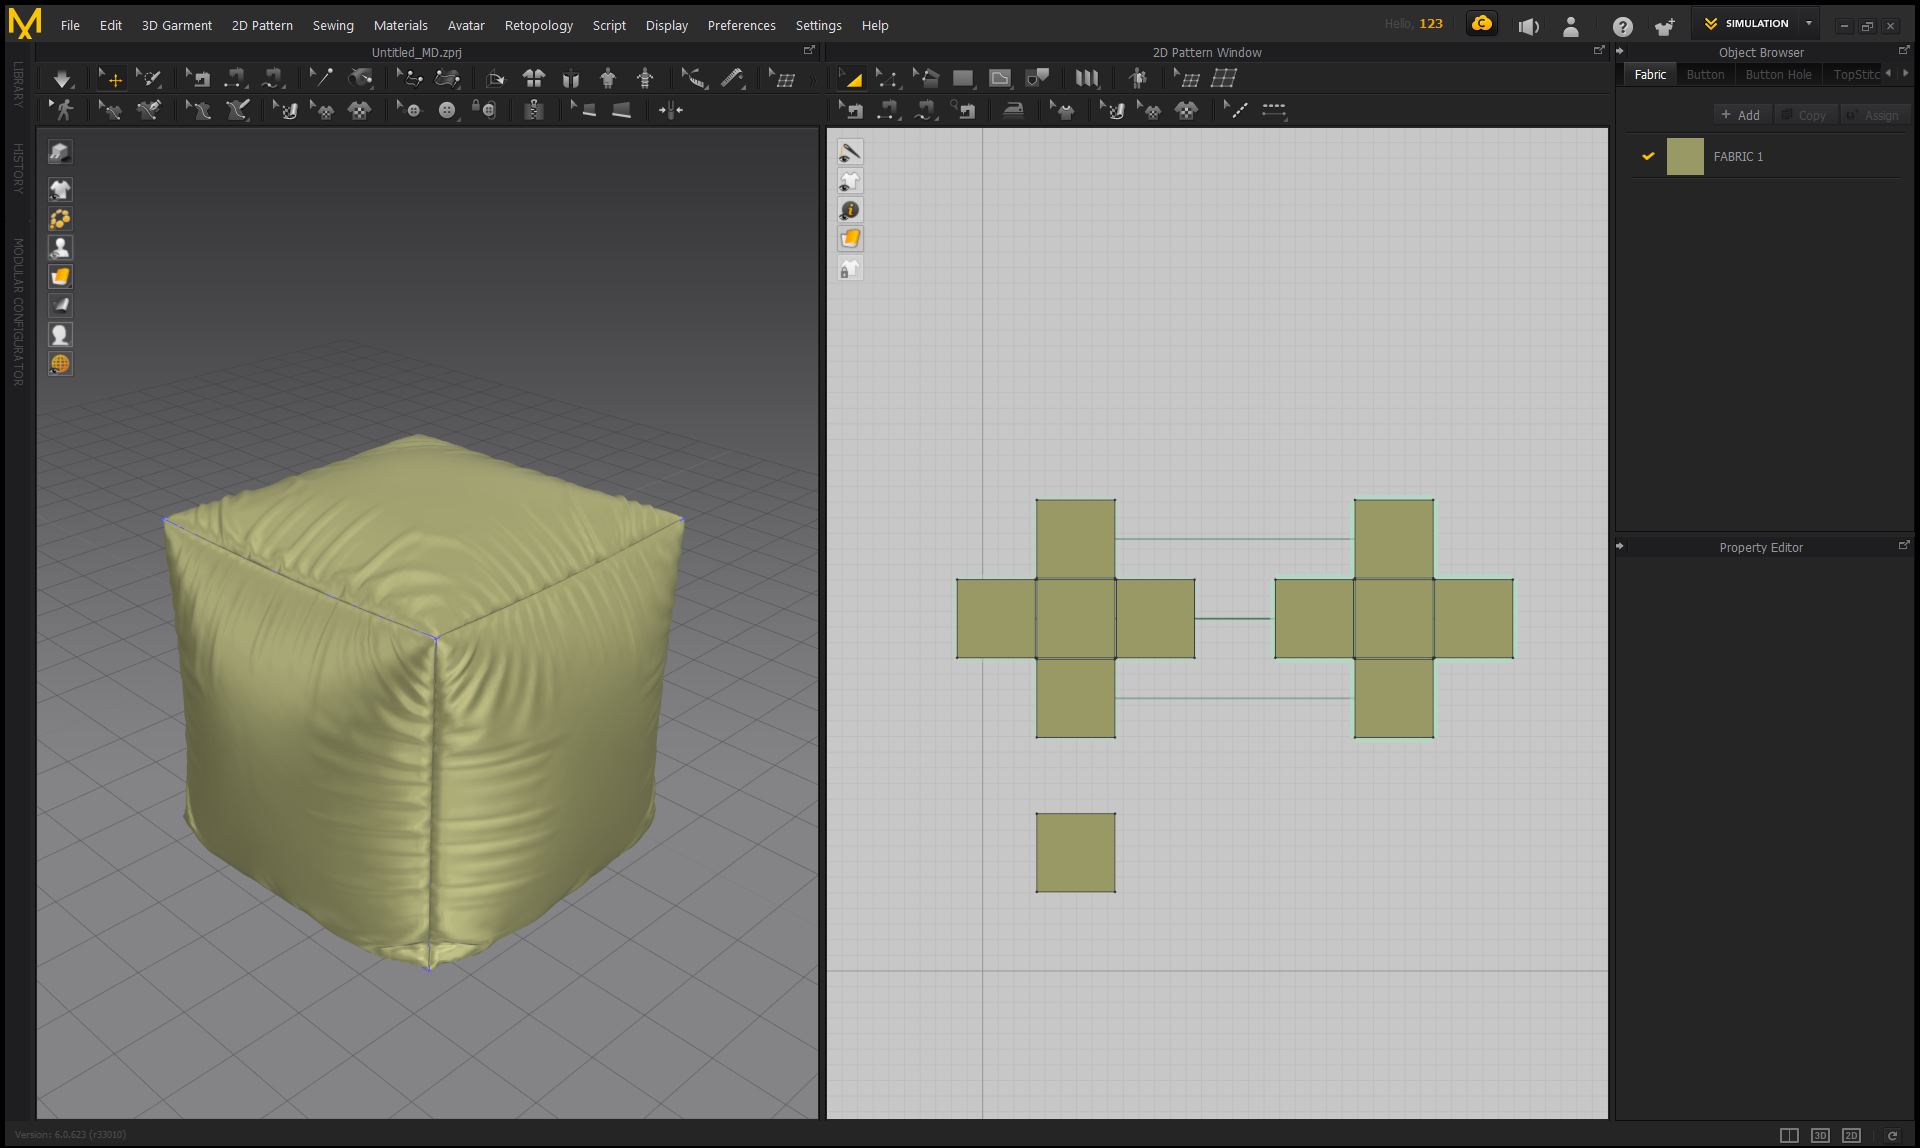
Task: Click the Assign button in Object Browser
Action: click(x=1874, y=115)
